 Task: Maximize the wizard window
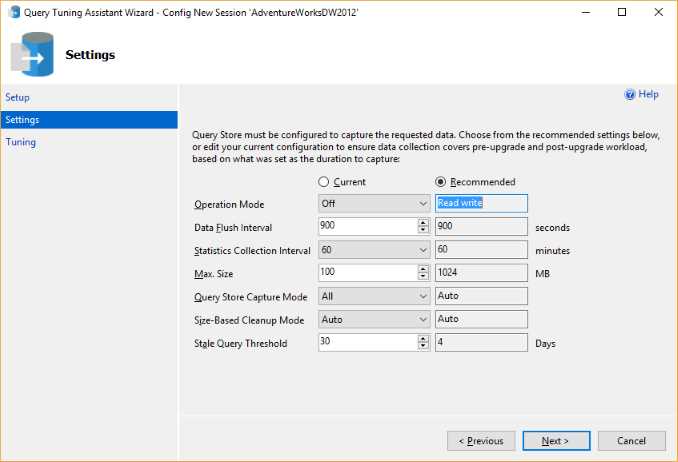[x=622, y=12]
